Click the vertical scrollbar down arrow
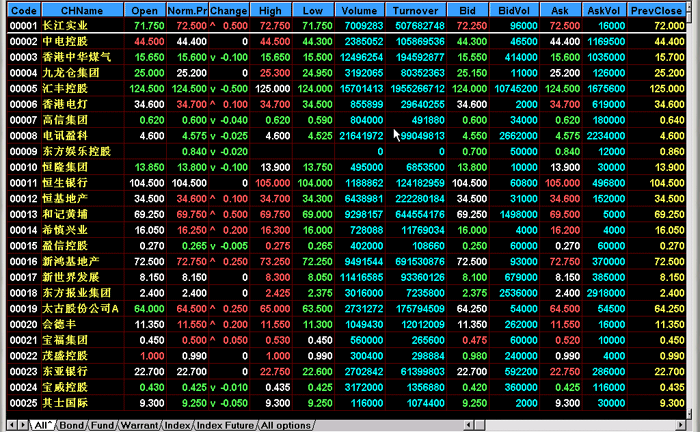This screenshot has height=432, width=700. tap(690, 413)
